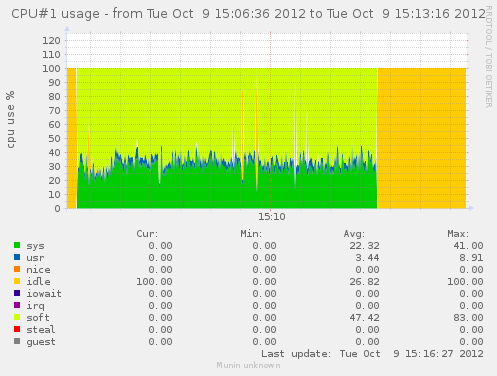Click the idle current value 100.00

pos(154,282)
